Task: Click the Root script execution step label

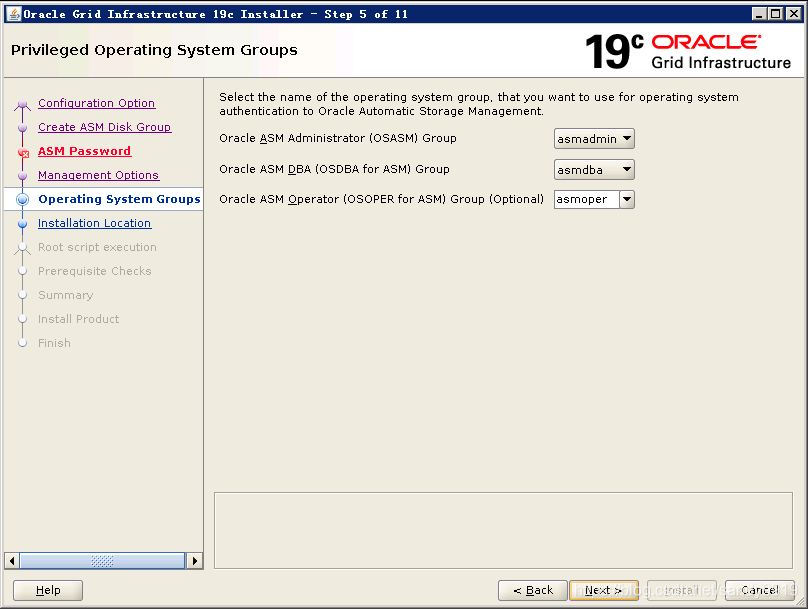Action: (97, 247)
